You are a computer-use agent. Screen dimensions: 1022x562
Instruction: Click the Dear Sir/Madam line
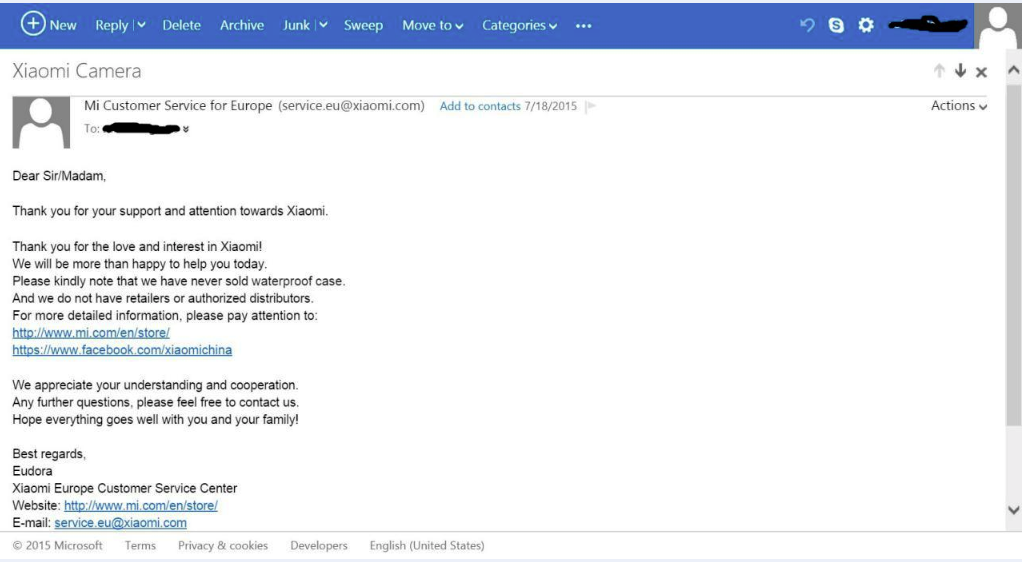[59, 176]
